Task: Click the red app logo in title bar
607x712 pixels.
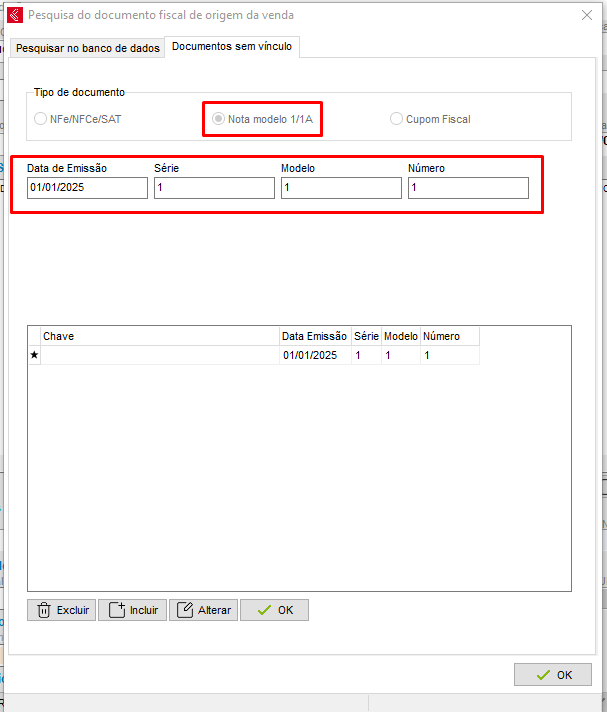Action: click(15, 15)
